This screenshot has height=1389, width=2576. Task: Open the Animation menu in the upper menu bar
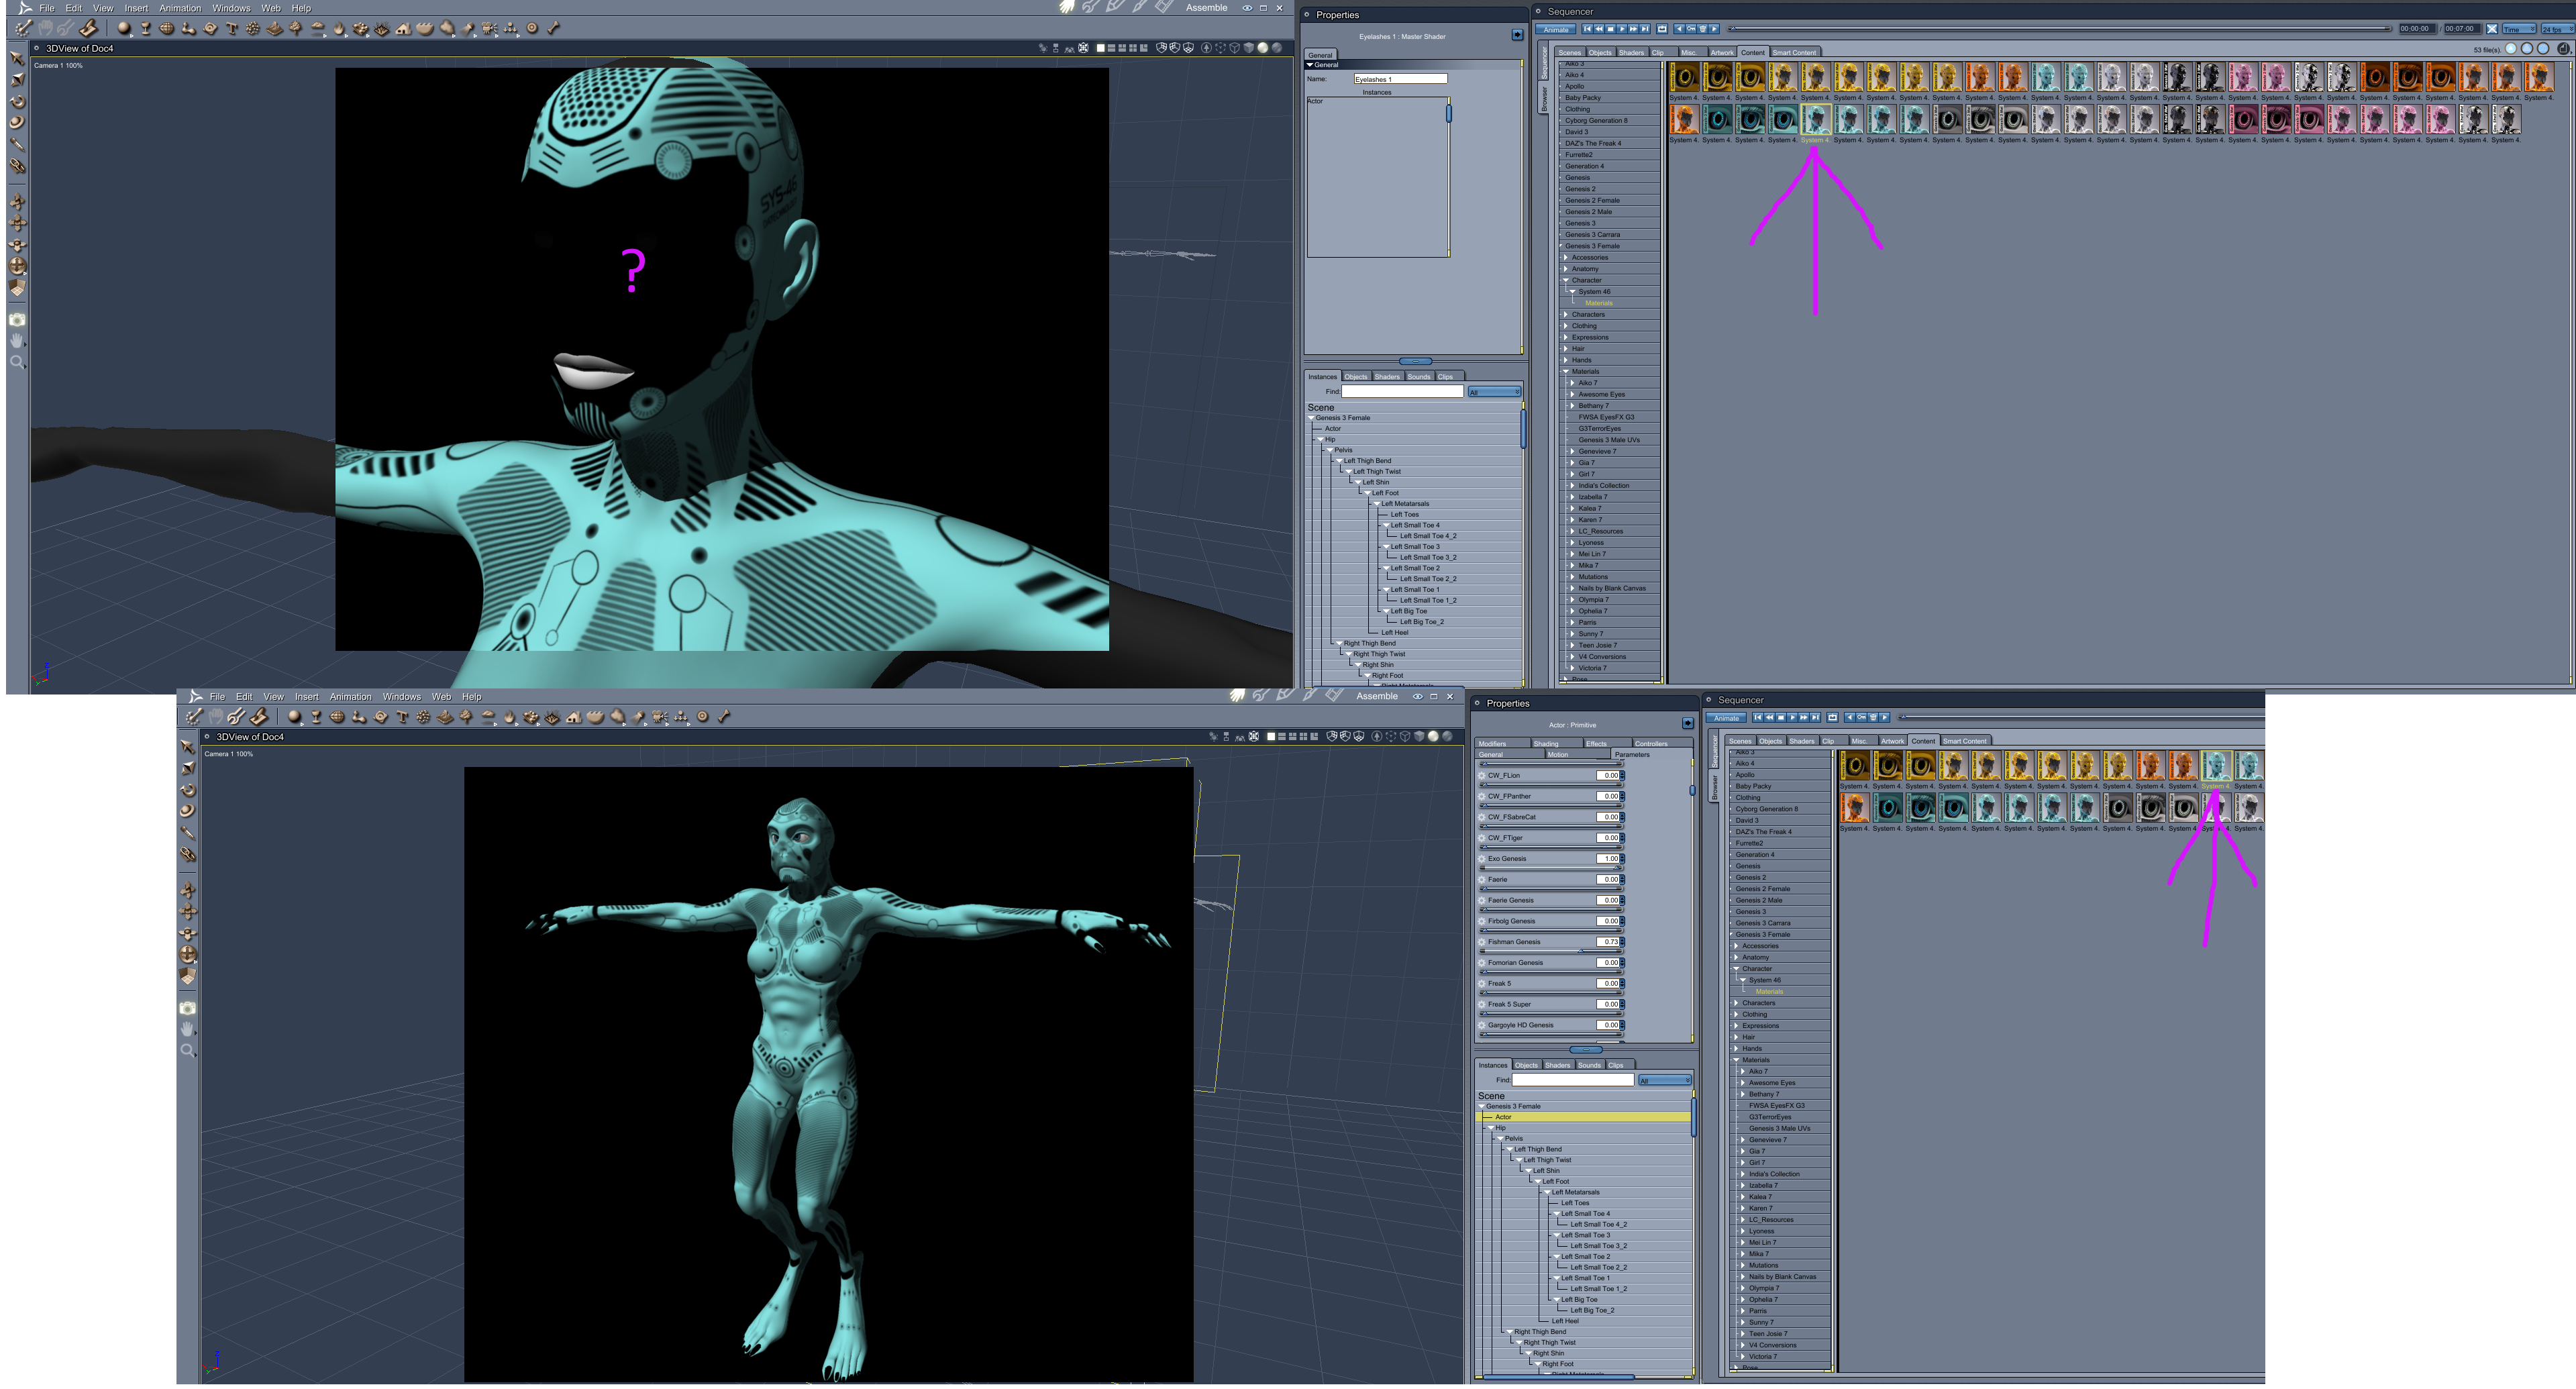tap(180, 8)
